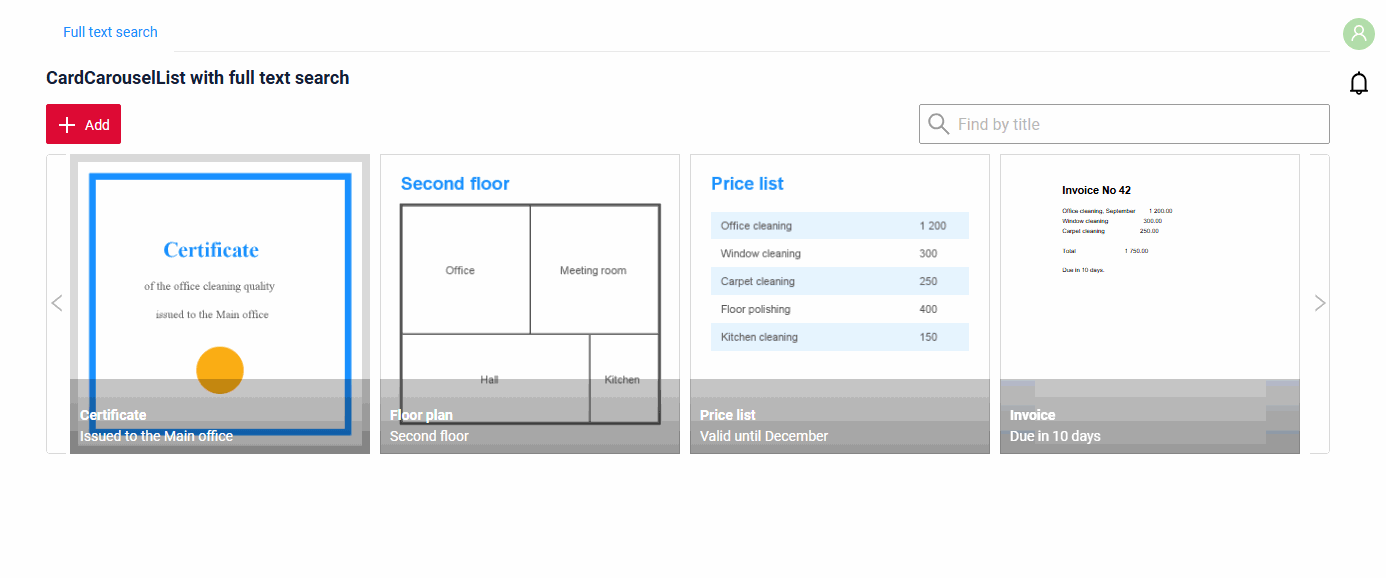1386x578 pixels.
Task: Click the "Kitchen cleaning" row in the price list
Action: (x=840, y=337)
